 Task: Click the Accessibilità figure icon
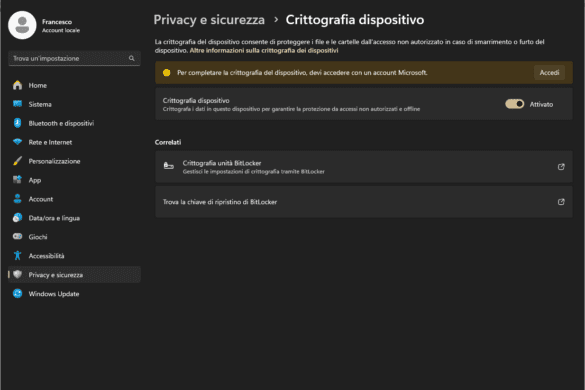point(18,255)
